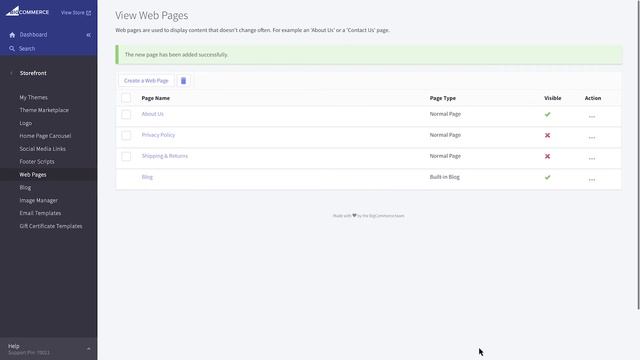
Task: Open My Themes menu item
Action: pyautogui.click(x=33, y=97)
